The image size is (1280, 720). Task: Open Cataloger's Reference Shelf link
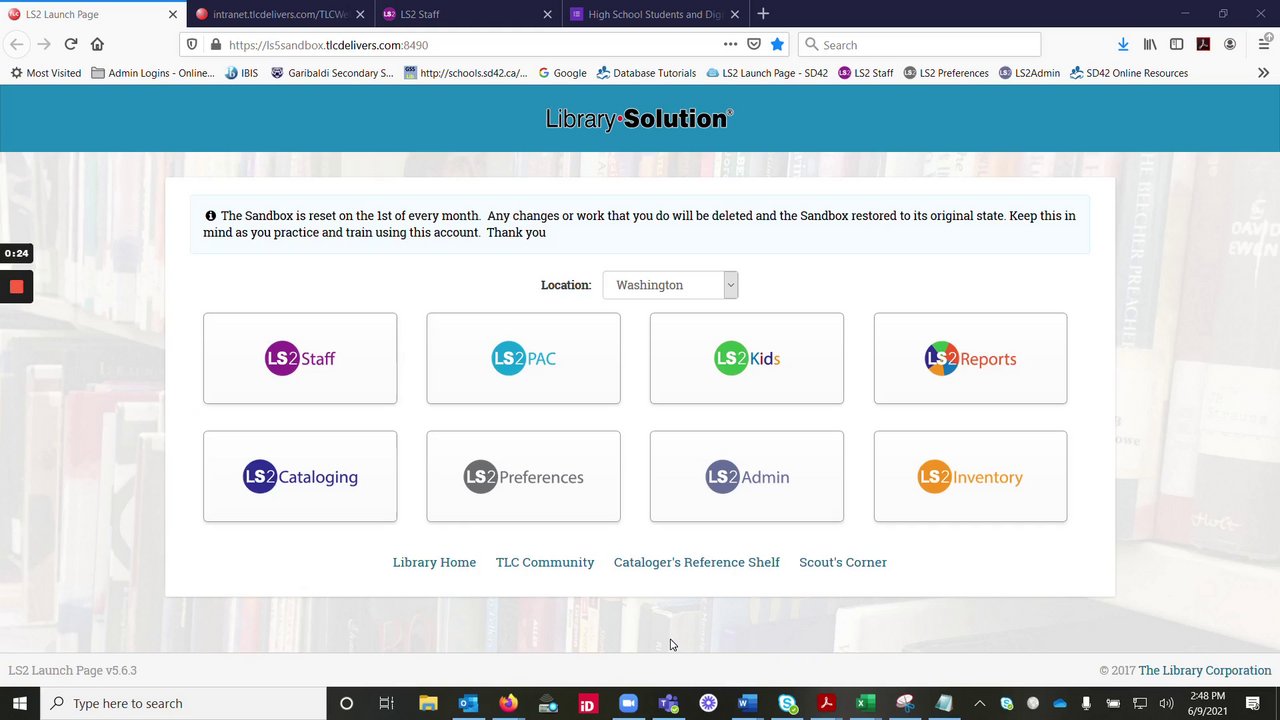697,562
